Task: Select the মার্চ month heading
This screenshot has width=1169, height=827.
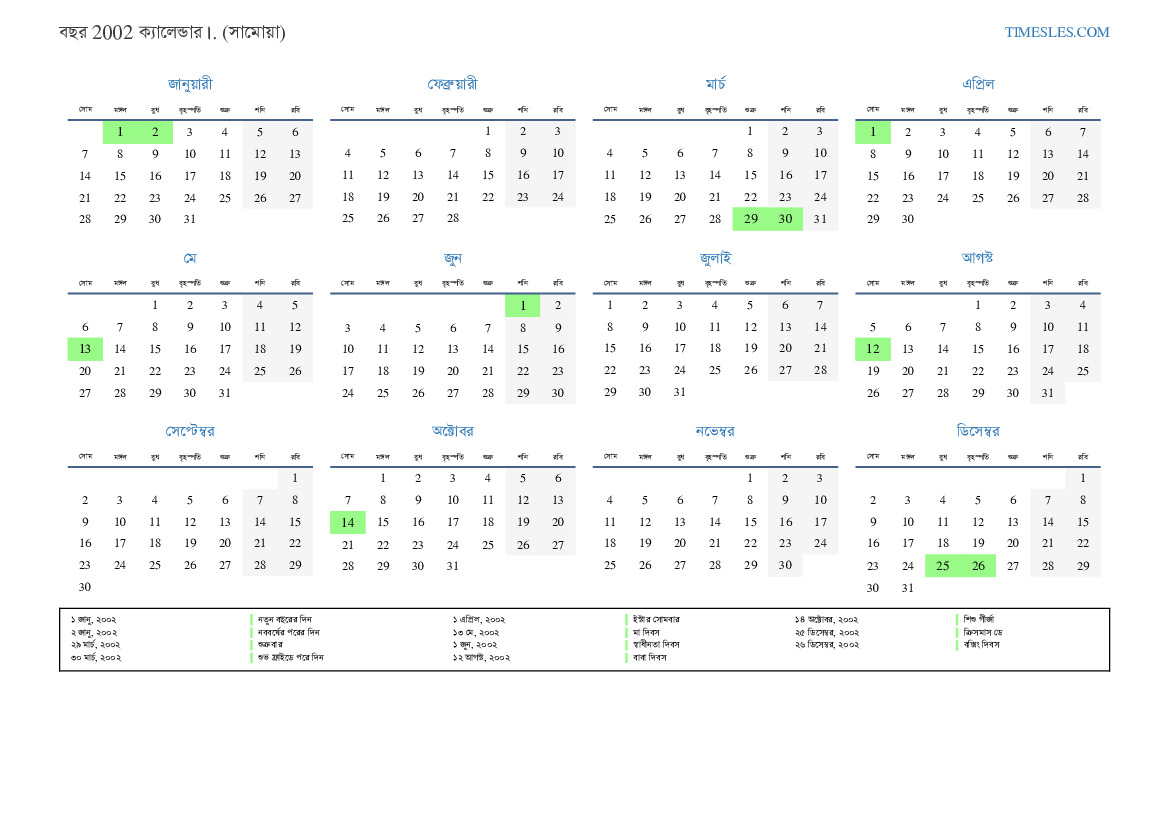Action: 715,84
